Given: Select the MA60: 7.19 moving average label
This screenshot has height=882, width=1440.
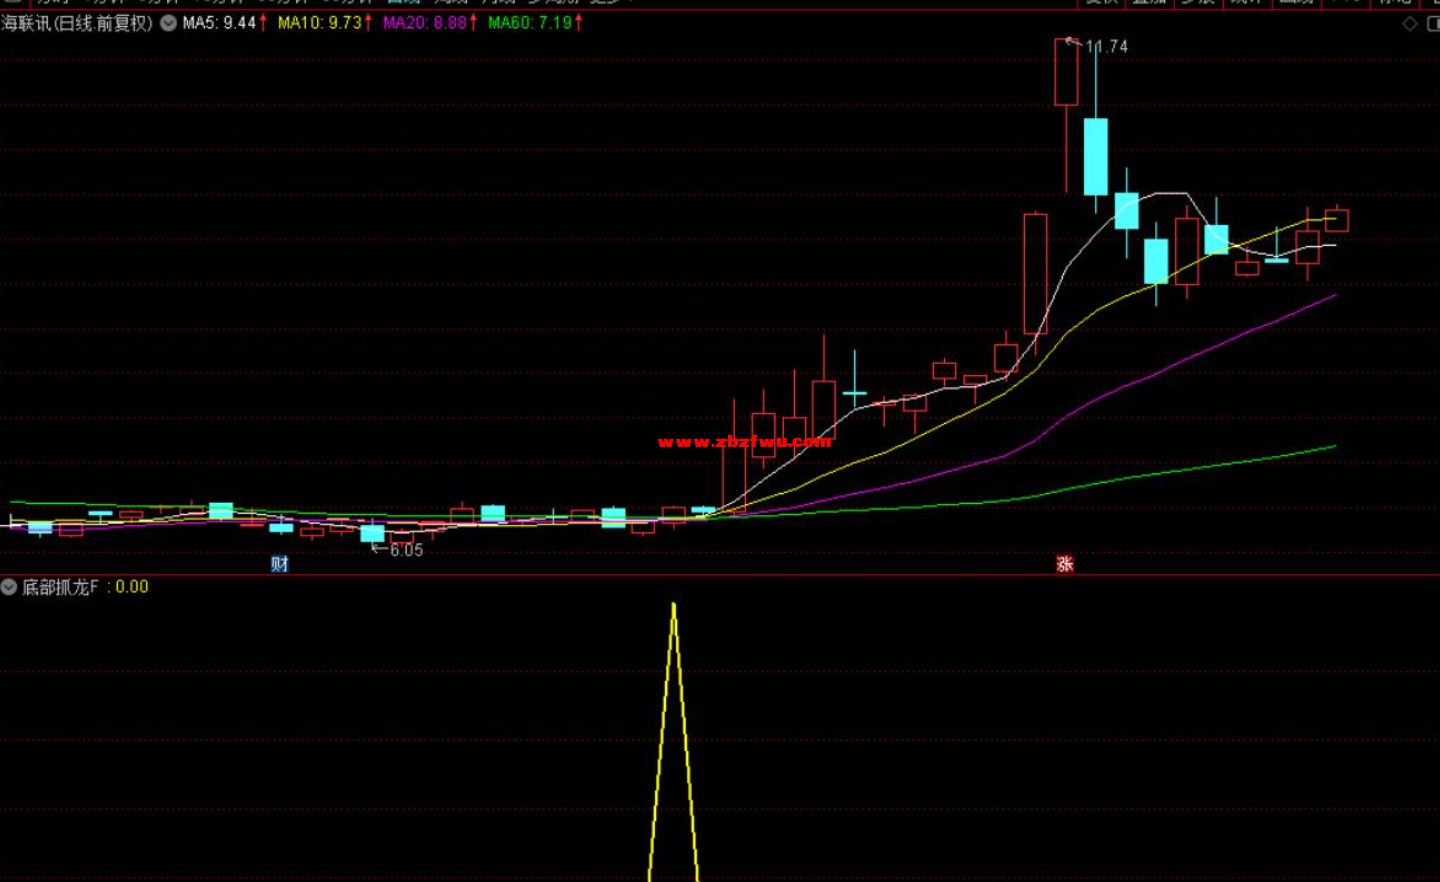Looking at the screenshot, I should pos(530,23).
